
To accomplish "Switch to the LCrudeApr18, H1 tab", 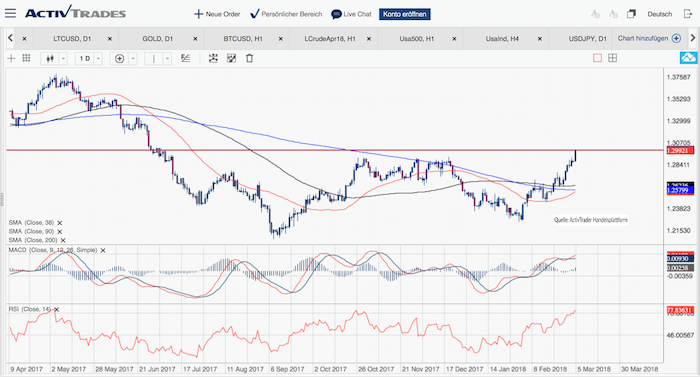I will click(330, 39).
